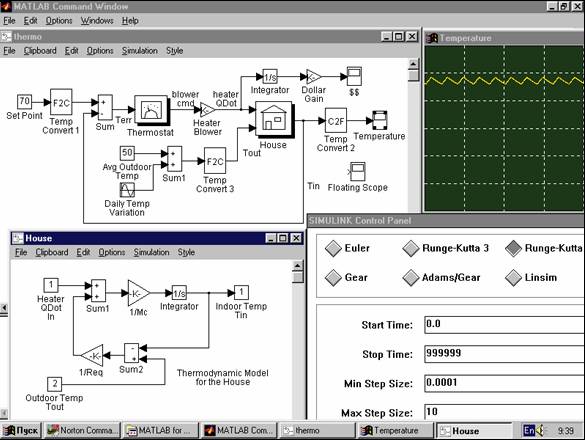Open File menu in MATLAB Command Window
The image size is (585, 440).
(x=9, y=21)
